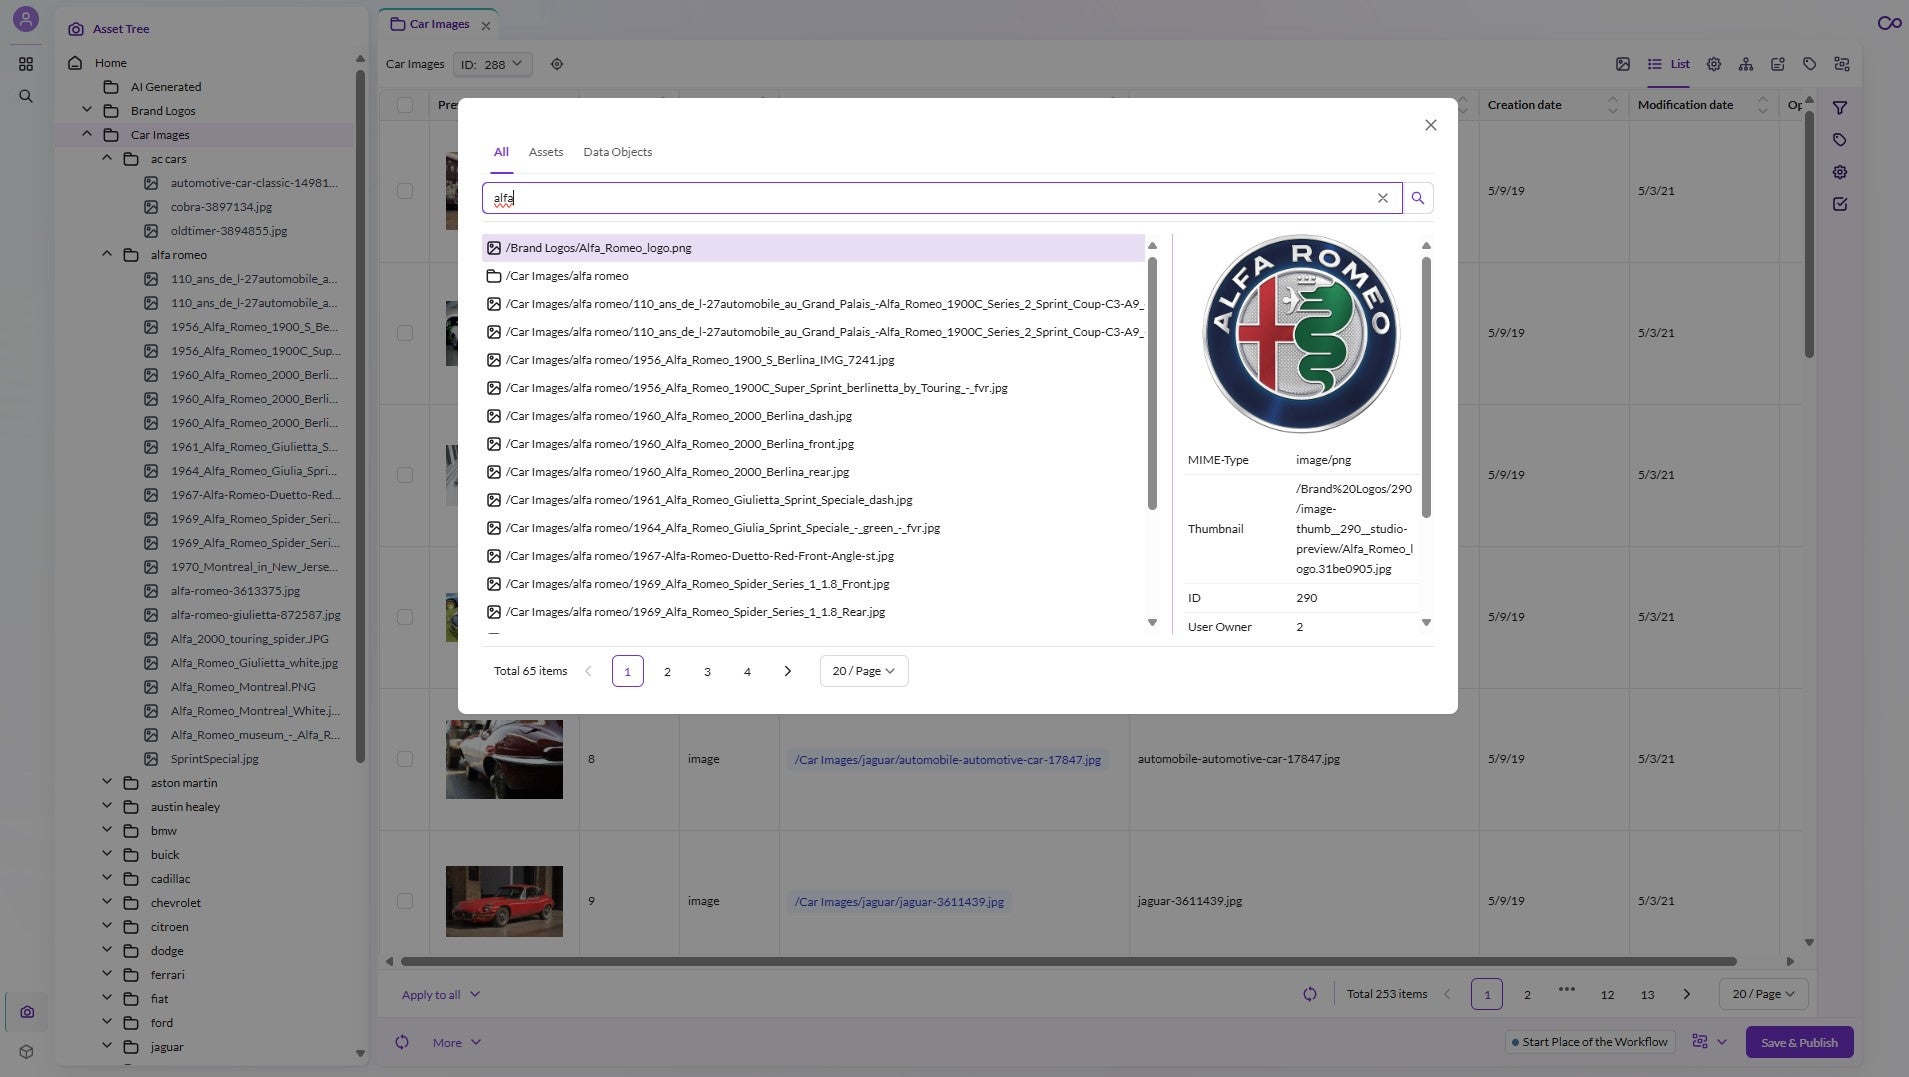Viewport: 1909px width, 1077px height.
Task: Switch to the Assets tab in the dialog
Action: point(545,152)
